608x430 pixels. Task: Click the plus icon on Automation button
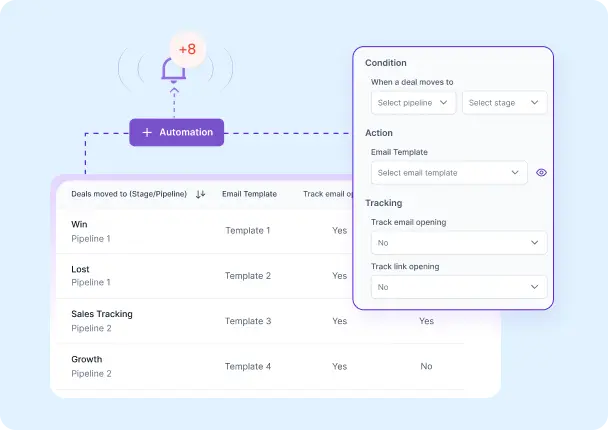(x=147, y=132)
